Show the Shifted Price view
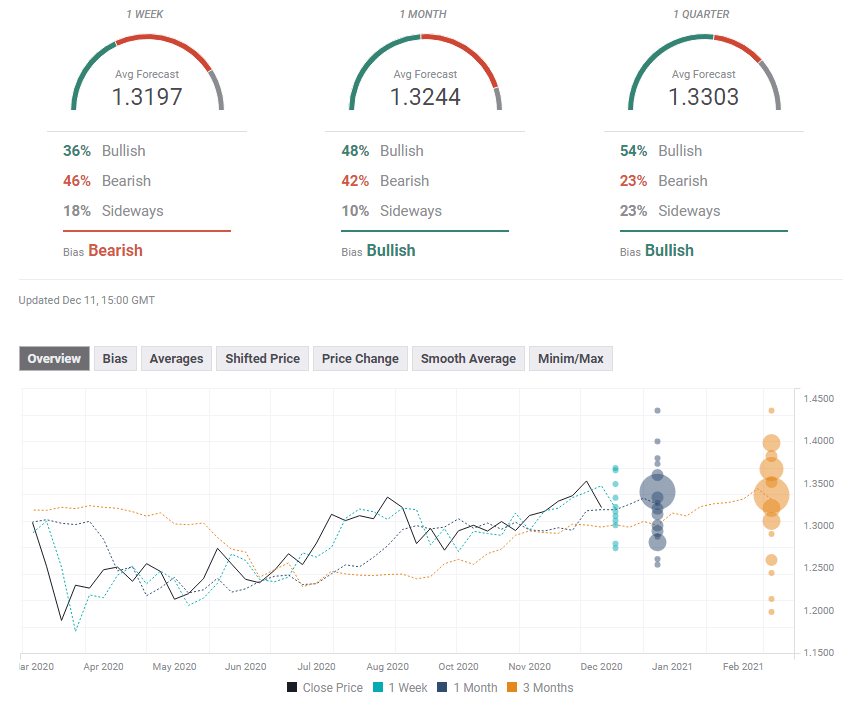Screen dimensions: 863x708 pyautogui.click(x=262, y=358)
